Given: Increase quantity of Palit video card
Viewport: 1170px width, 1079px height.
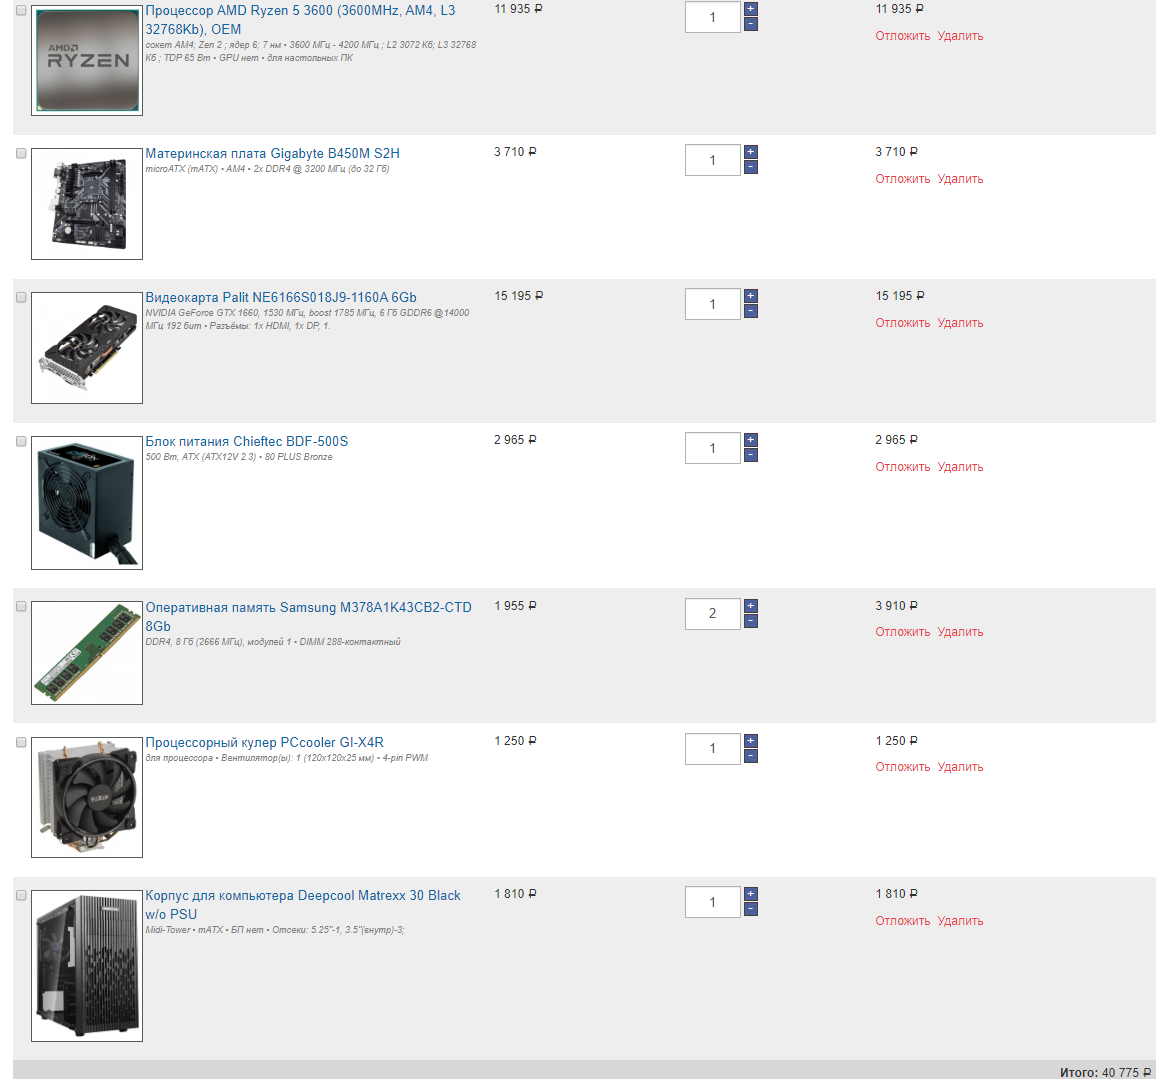Looking at the screenshot, I should coord(751,295).
